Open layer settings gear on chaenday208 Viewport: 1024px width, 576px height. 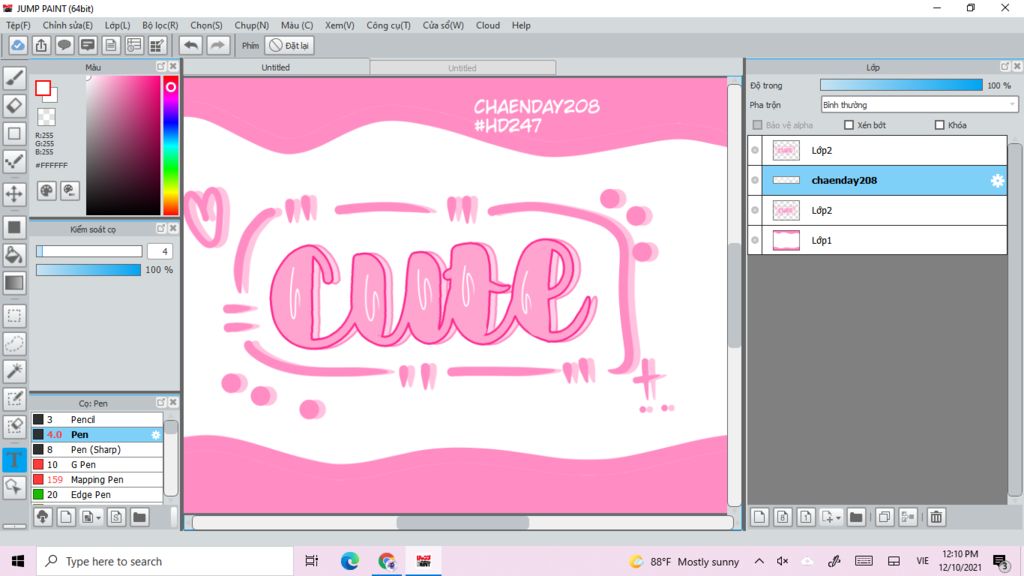[997, 181]
